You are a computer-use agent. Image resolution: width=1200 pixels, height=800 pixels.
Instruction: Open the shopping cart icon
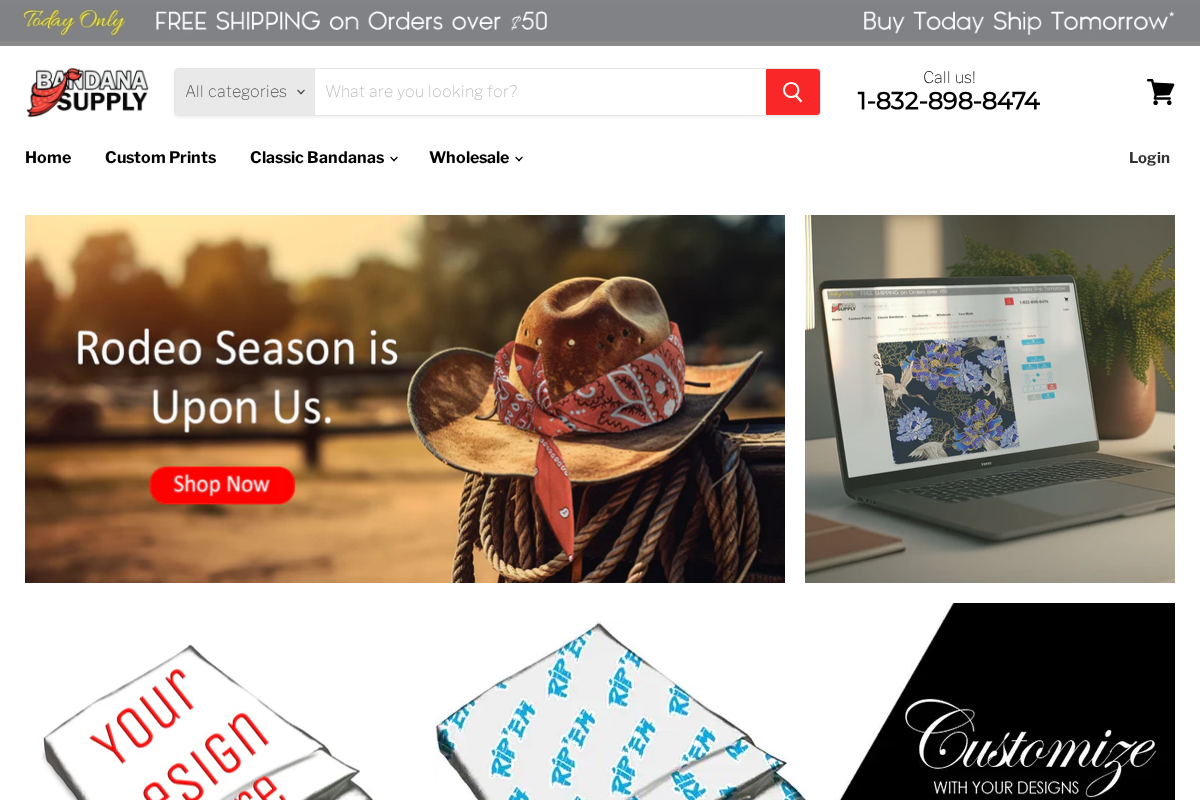(x=1160, y=92)
